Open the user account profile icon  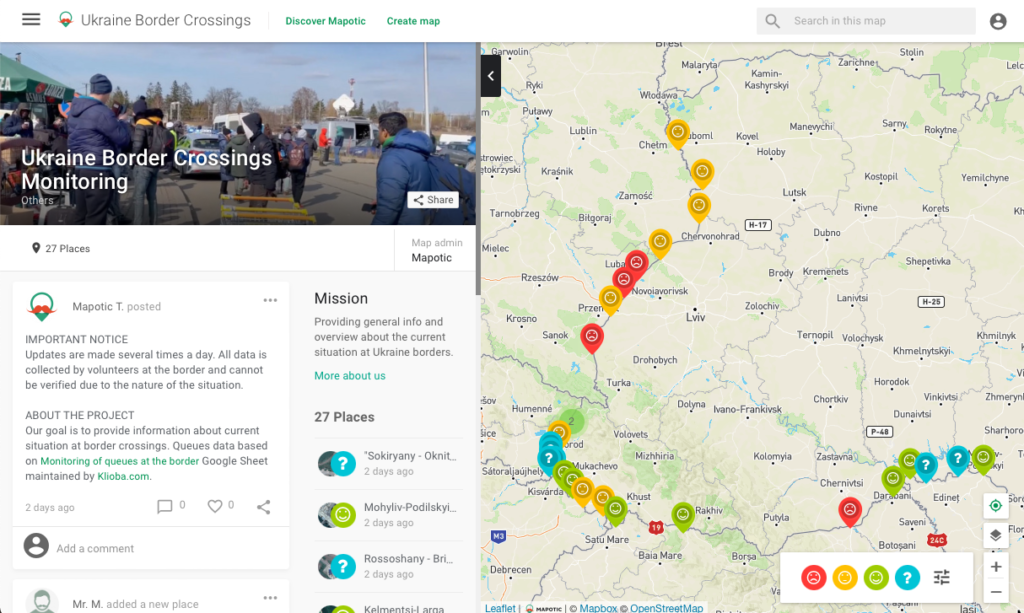tap(998, 21)
